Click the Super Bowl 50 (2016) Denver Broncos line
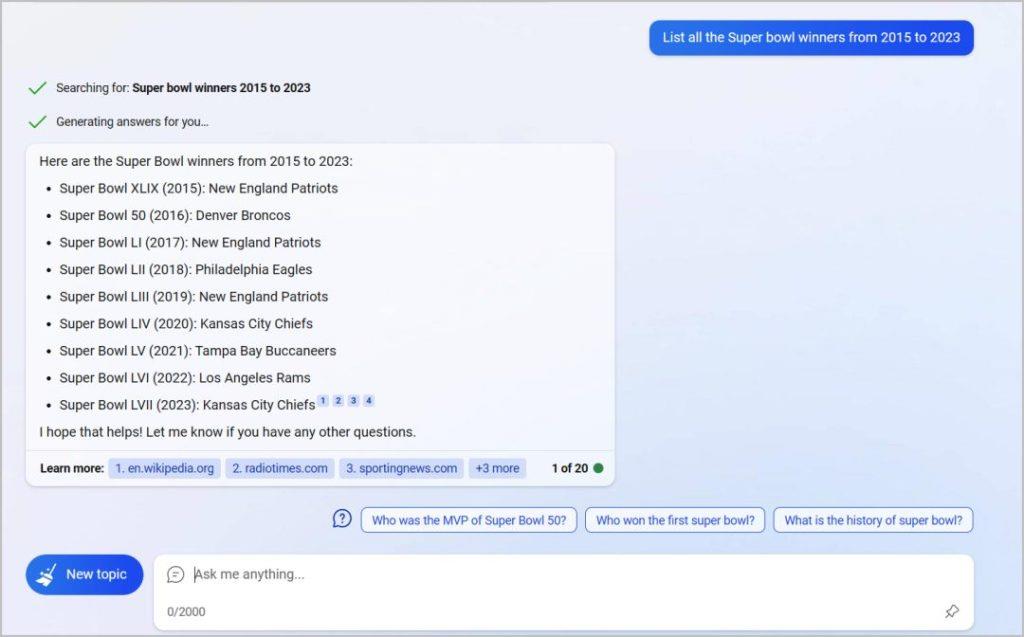The height and width of the screenshot is (637, 1024). (x=175, y=216)
